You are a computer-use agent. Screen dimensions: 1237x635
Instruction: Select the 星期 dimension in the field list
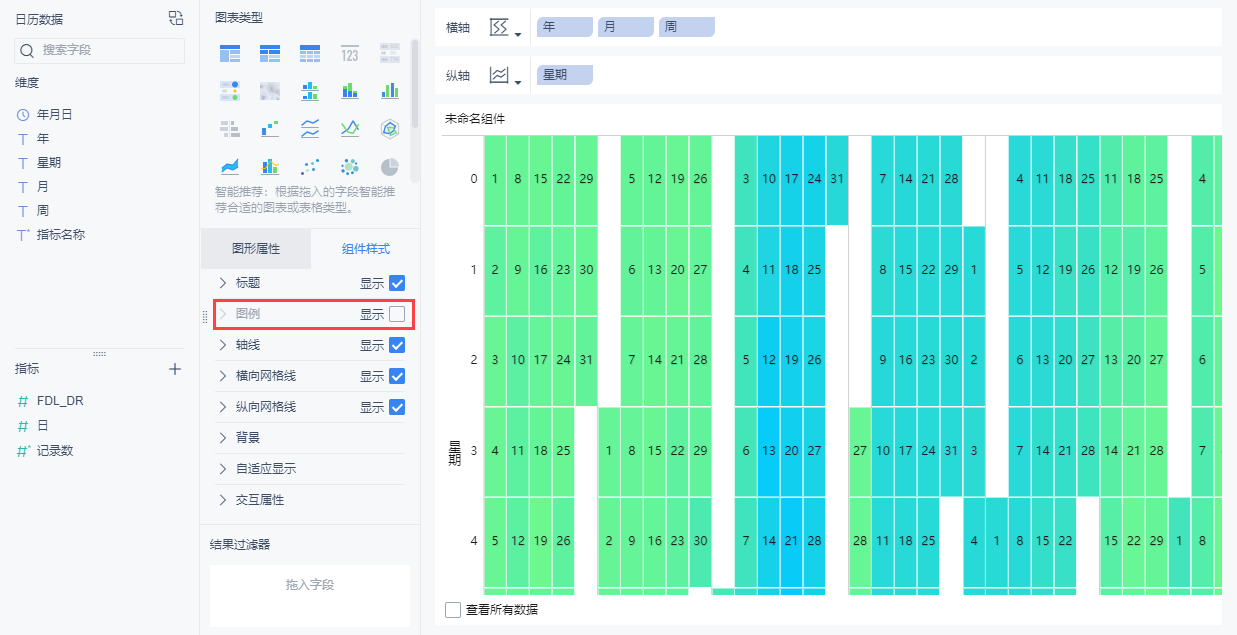pos(49,163)
